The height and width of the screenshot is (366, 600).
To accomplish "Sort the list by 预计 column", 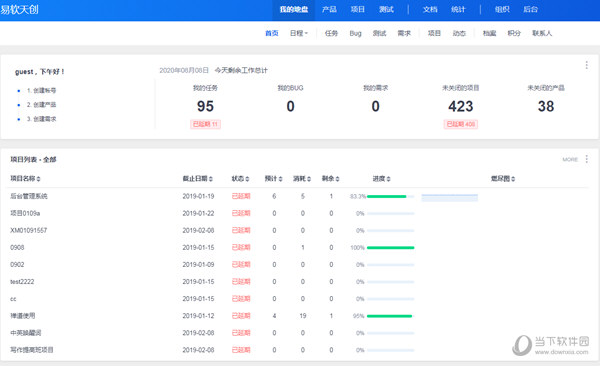I will pyautogui.click(x=273, y=178).
